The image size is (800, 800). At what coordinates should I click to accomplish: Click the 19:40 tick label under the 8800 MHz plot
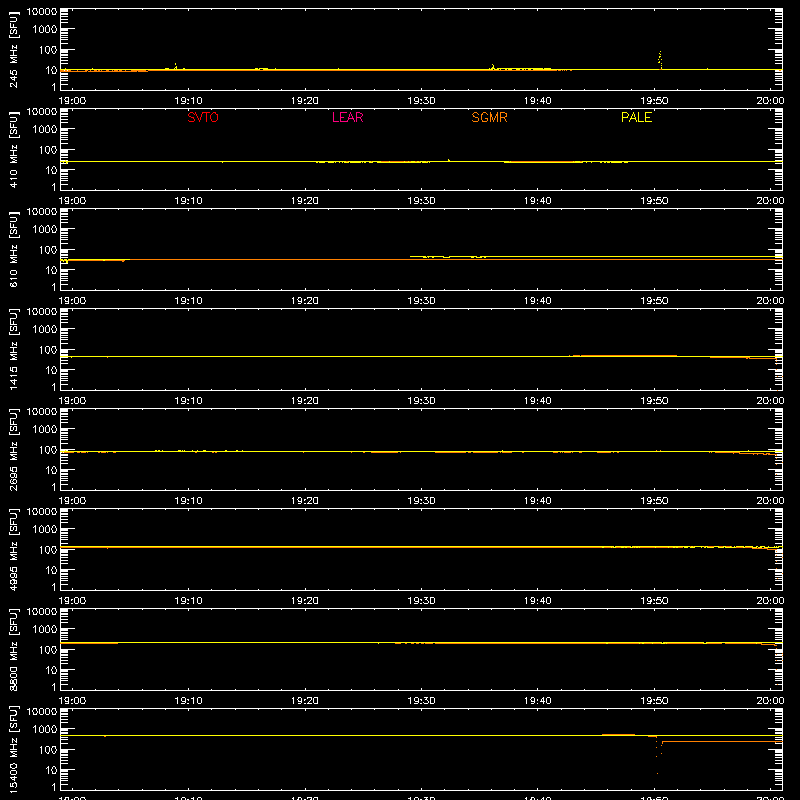538,701
